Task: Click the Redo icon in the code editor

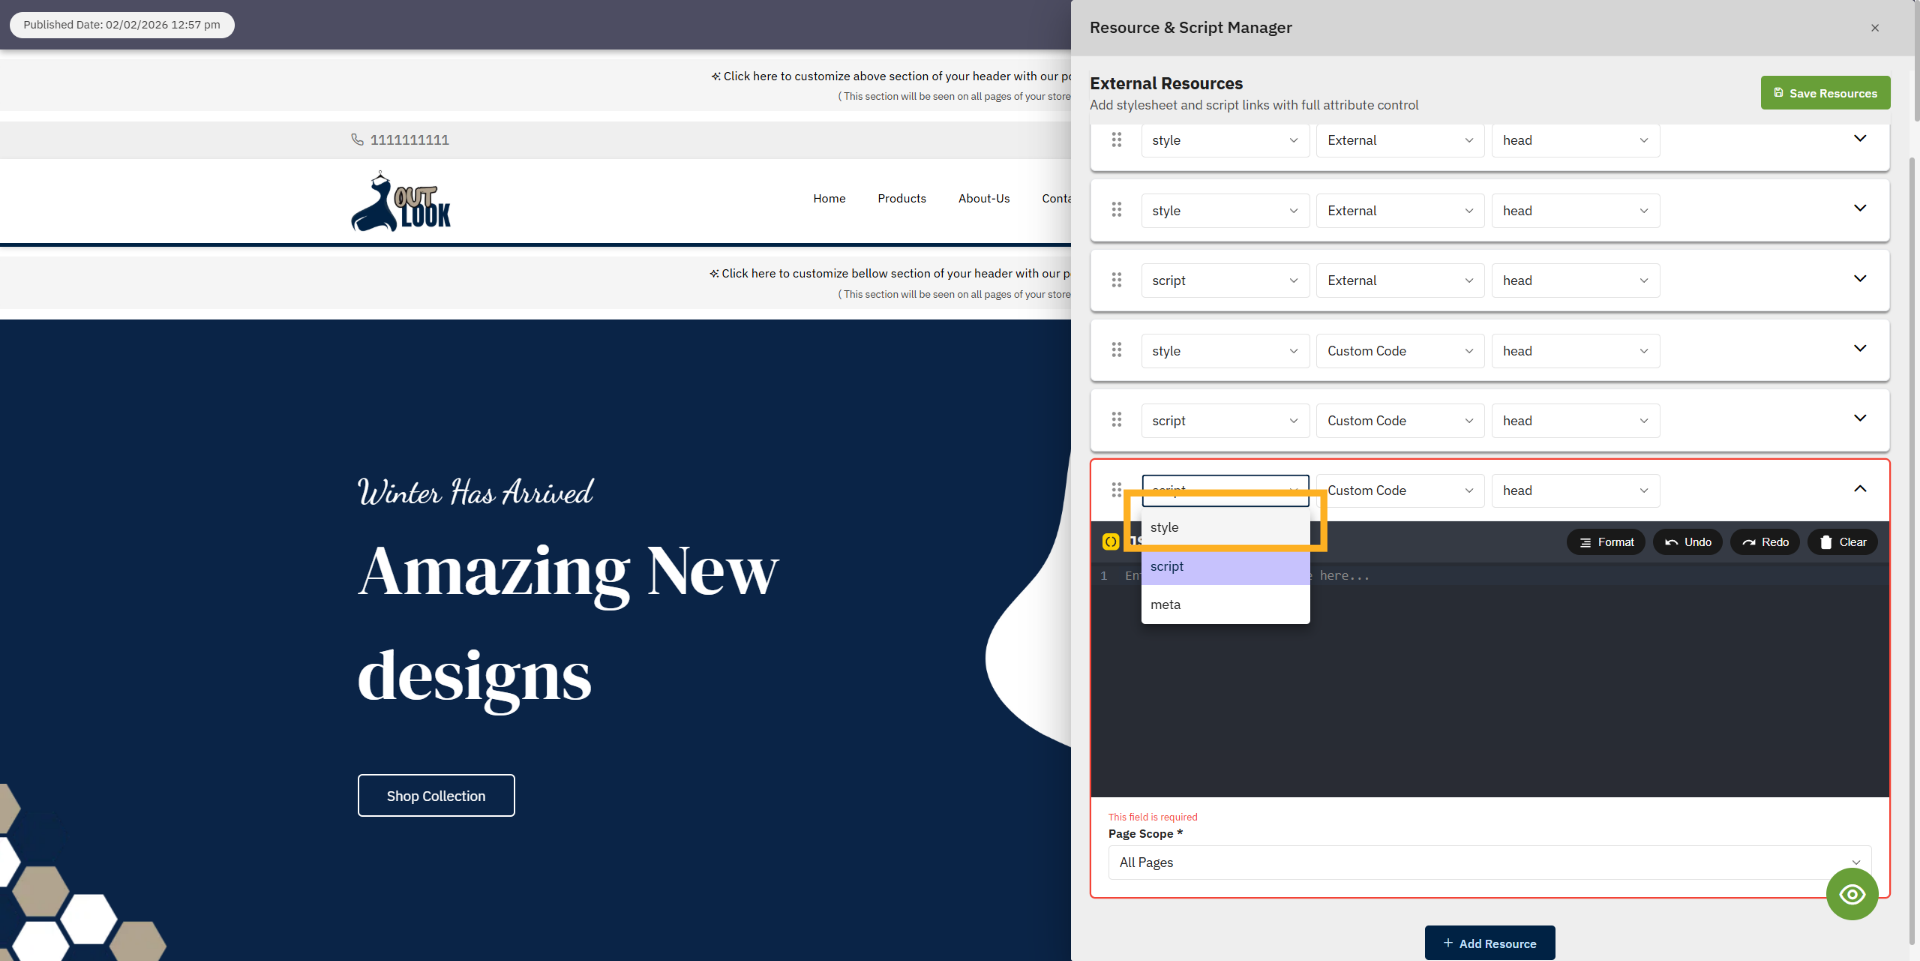Action: (1750, 542)
